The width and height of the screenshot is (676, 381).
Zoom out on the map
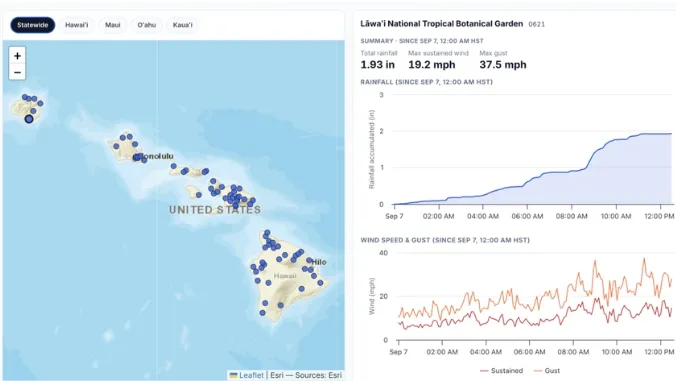coord(17,72)
